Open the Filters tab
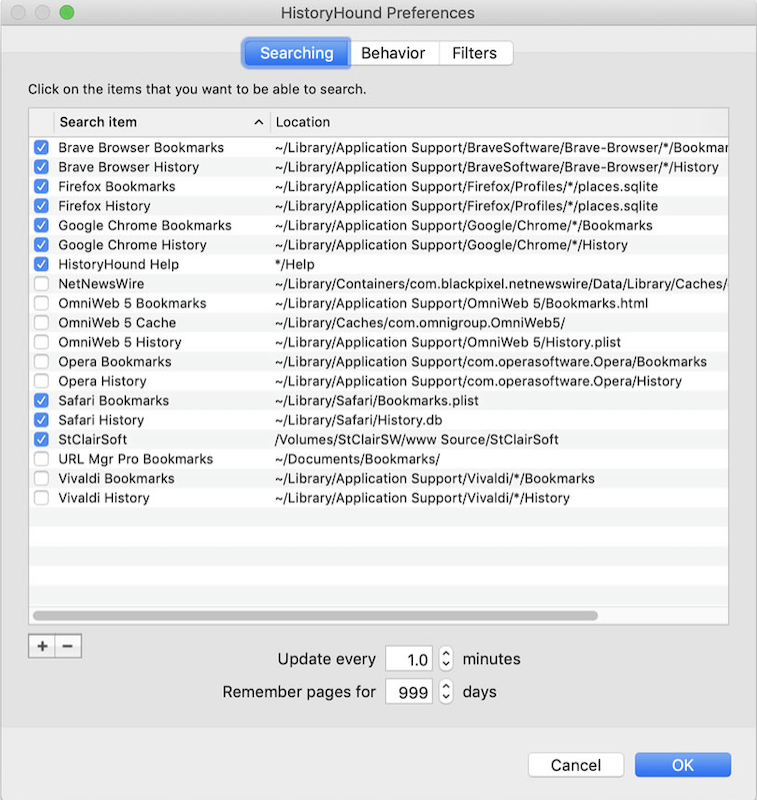757x800 pixels. tap(476, 53)
